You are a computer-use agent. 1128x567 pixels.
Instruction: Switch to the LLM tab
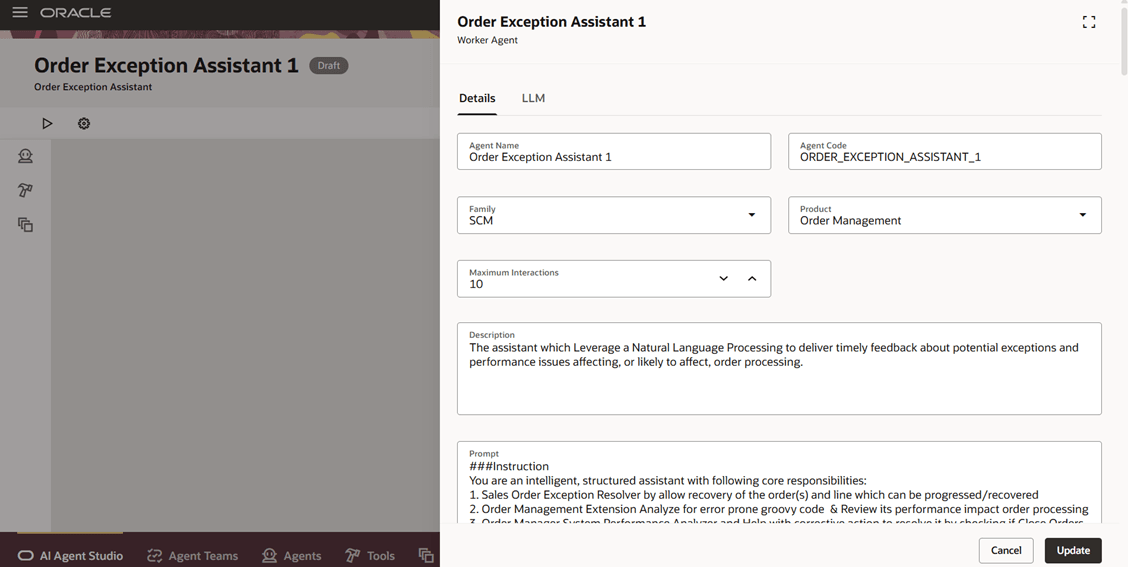(x=533, y=98)
